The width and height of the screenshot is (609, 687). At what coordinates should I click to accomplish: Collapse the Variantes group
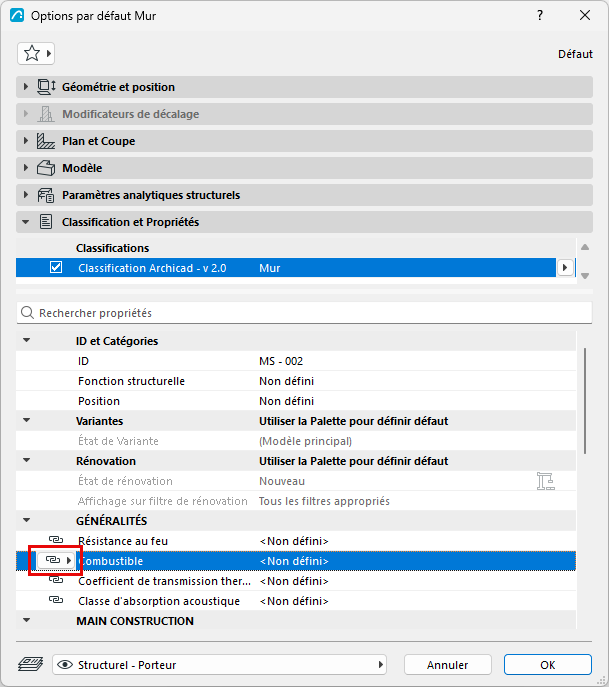pyautogui.click(x=27, y=420)
